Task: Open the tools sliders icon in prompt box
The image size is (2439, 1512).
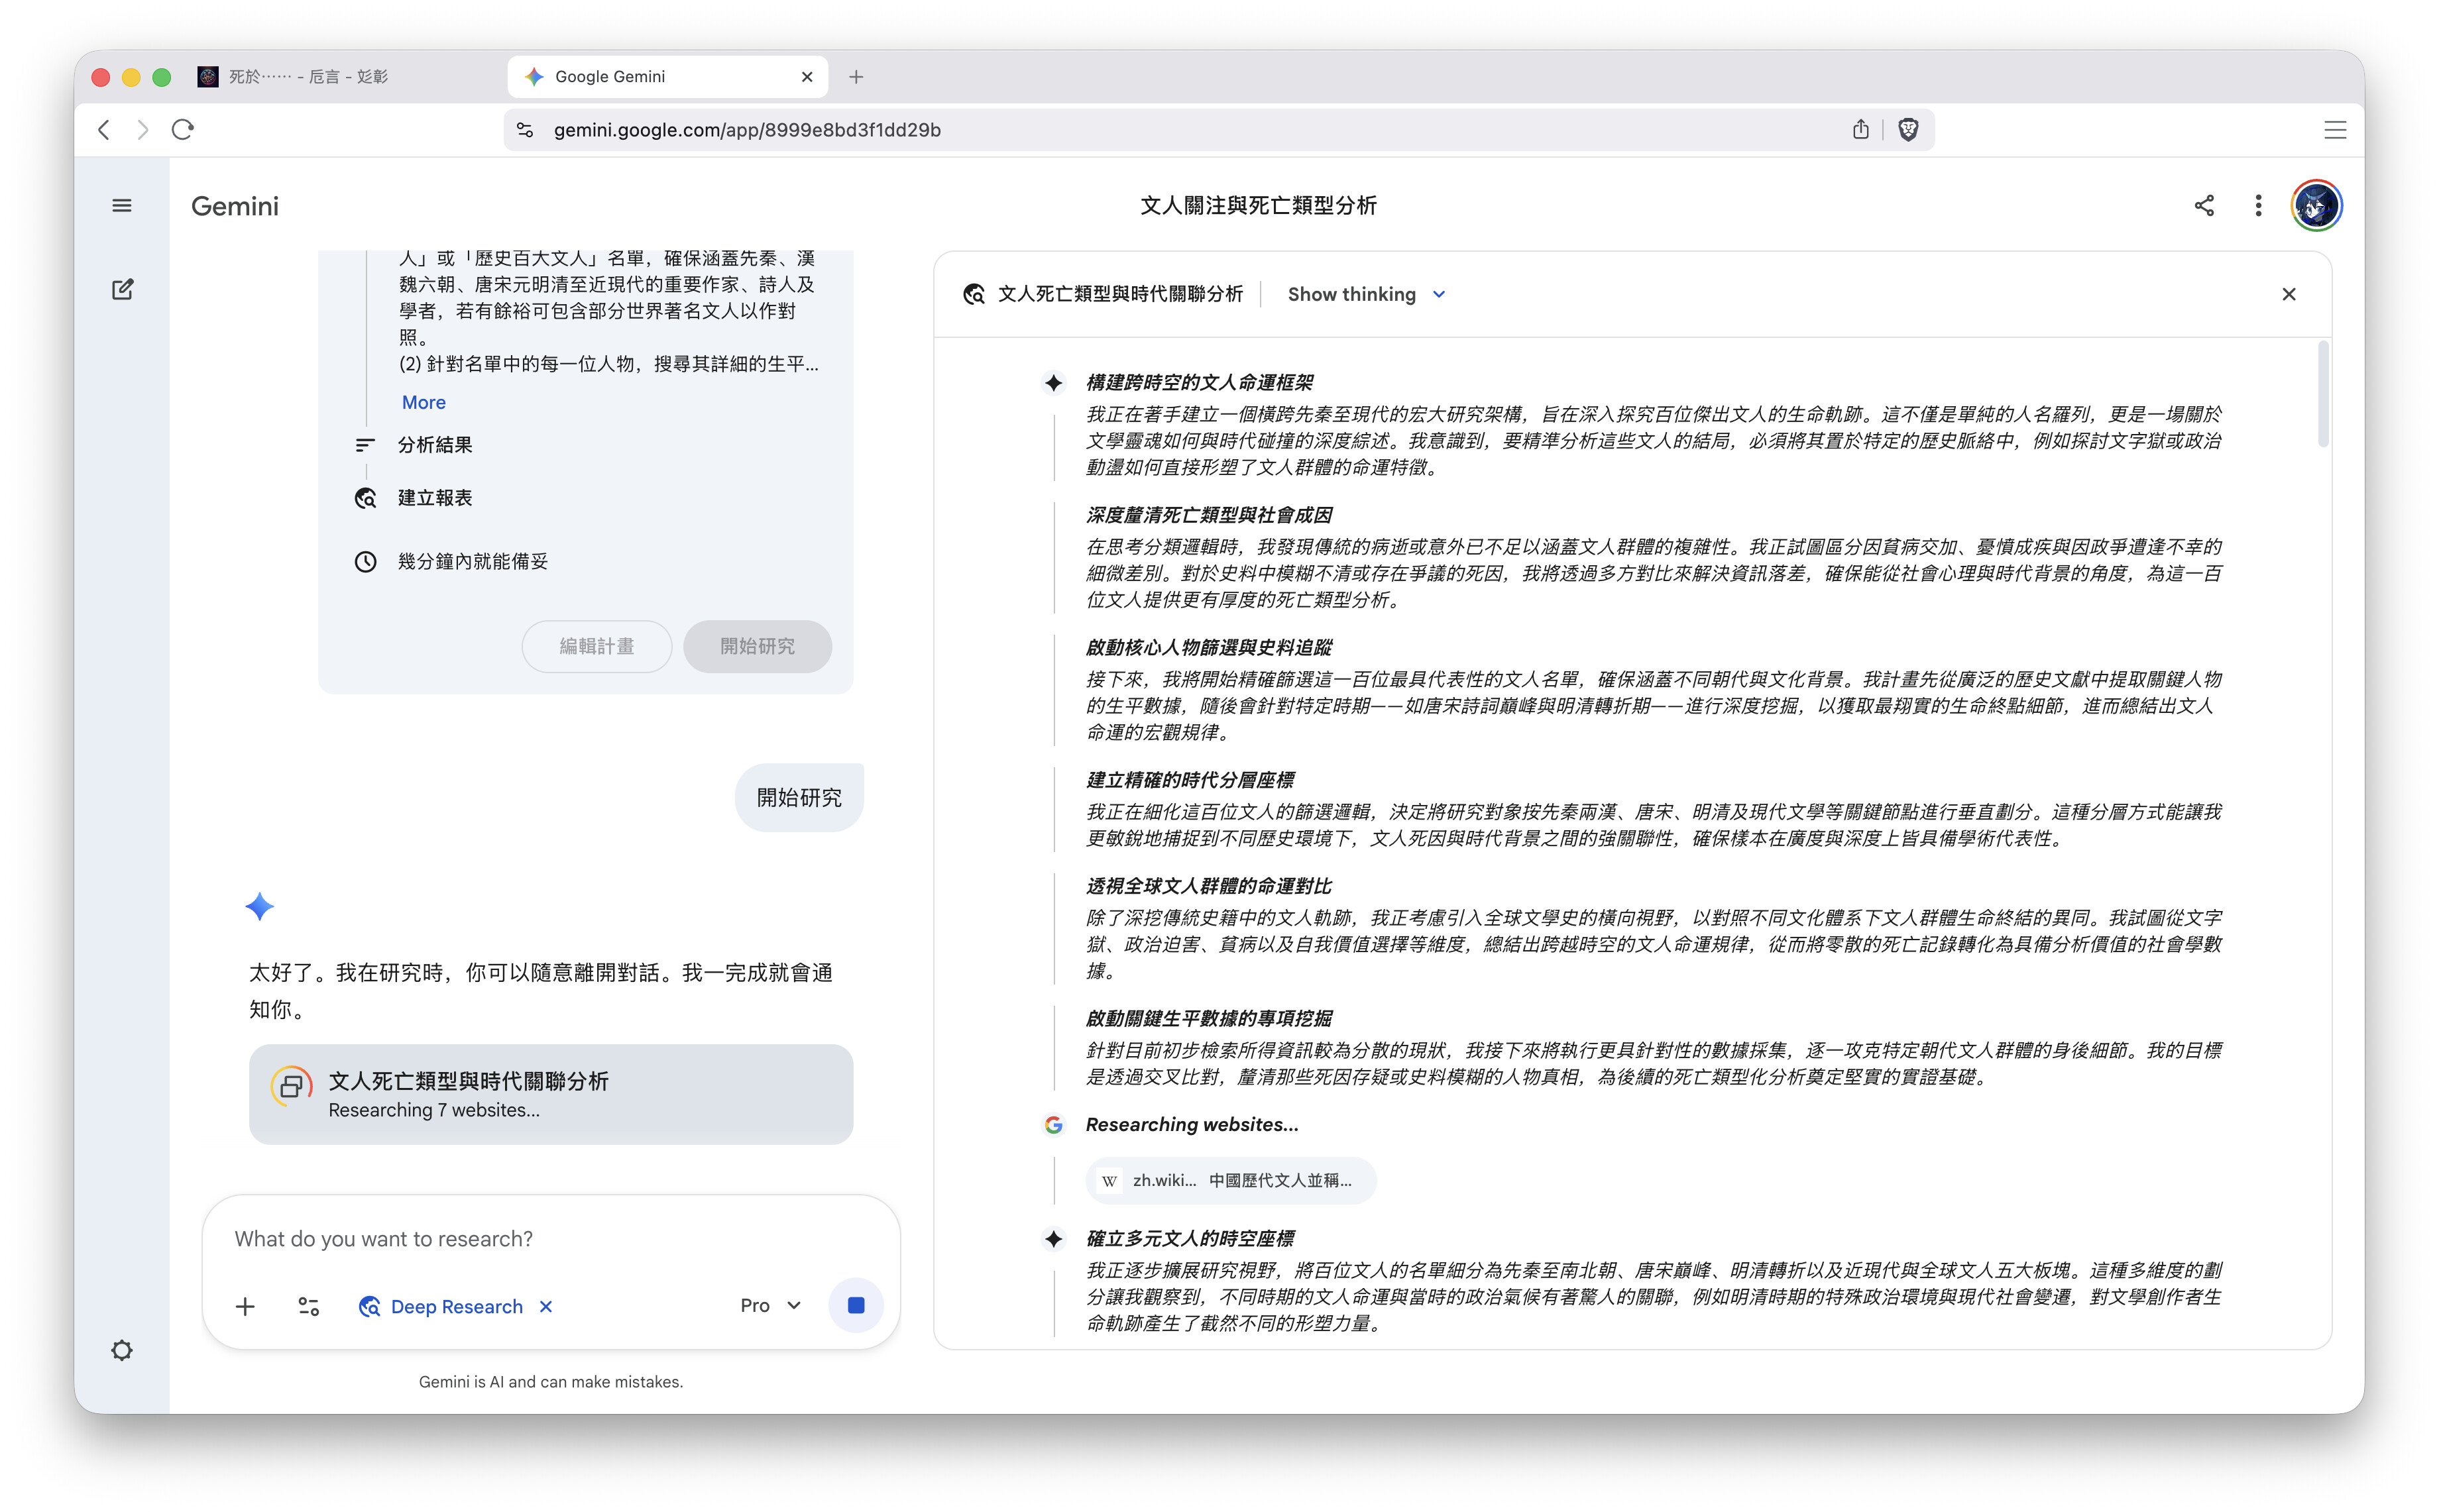Action: click(309, 1306)
